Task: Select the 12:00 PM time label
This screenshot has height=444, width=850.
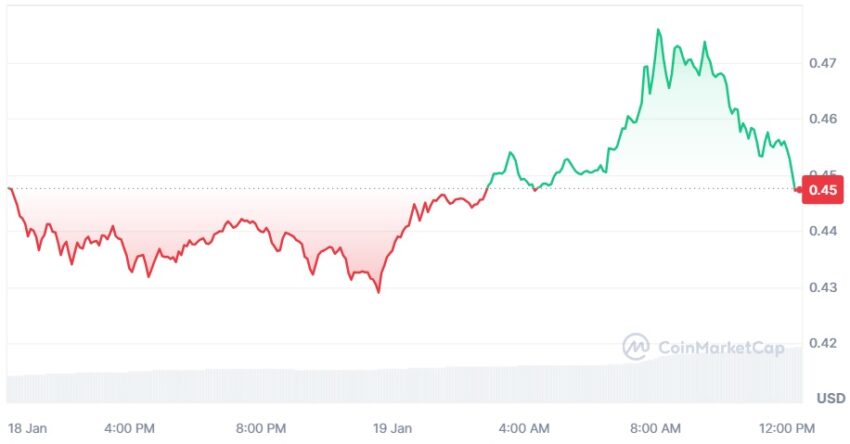Action: coord(787,428)
